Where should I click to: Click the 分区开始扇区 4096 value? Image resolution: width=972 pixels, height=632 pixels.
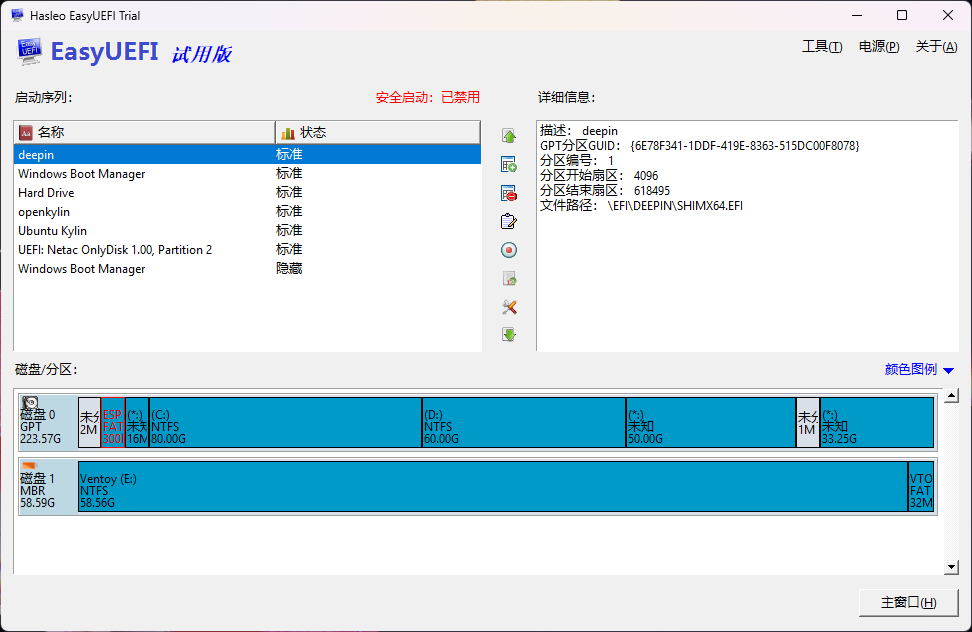pyautogui.click(x=646, y=176)
